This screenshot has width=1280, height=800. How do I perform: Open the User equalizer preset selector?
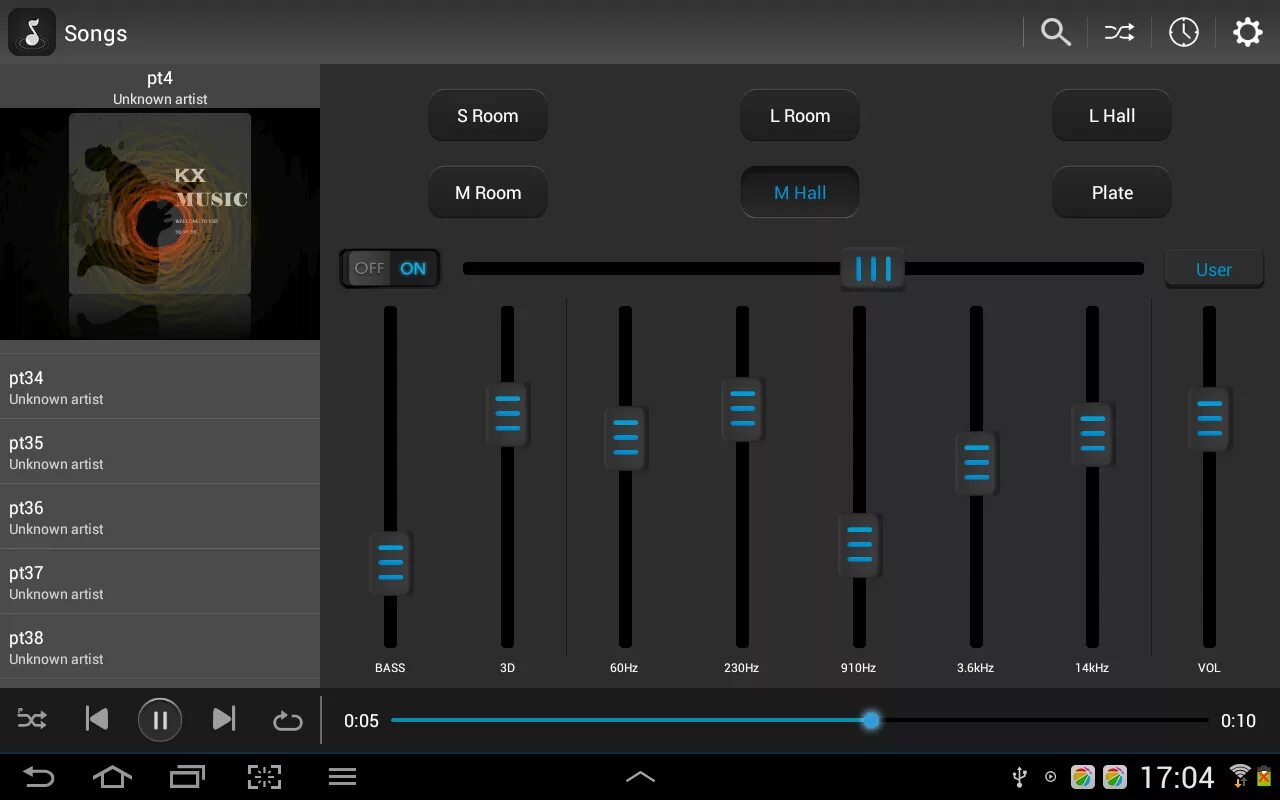(x=1214, y=269)
